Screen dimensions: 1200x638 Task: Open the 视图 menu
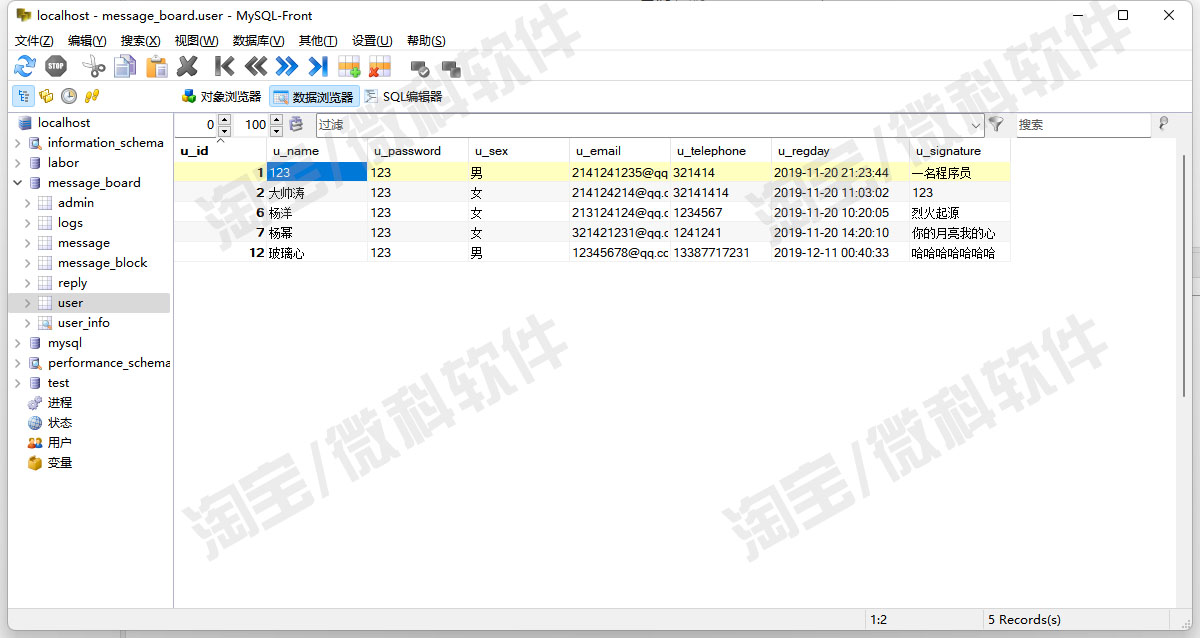point(196,41)
